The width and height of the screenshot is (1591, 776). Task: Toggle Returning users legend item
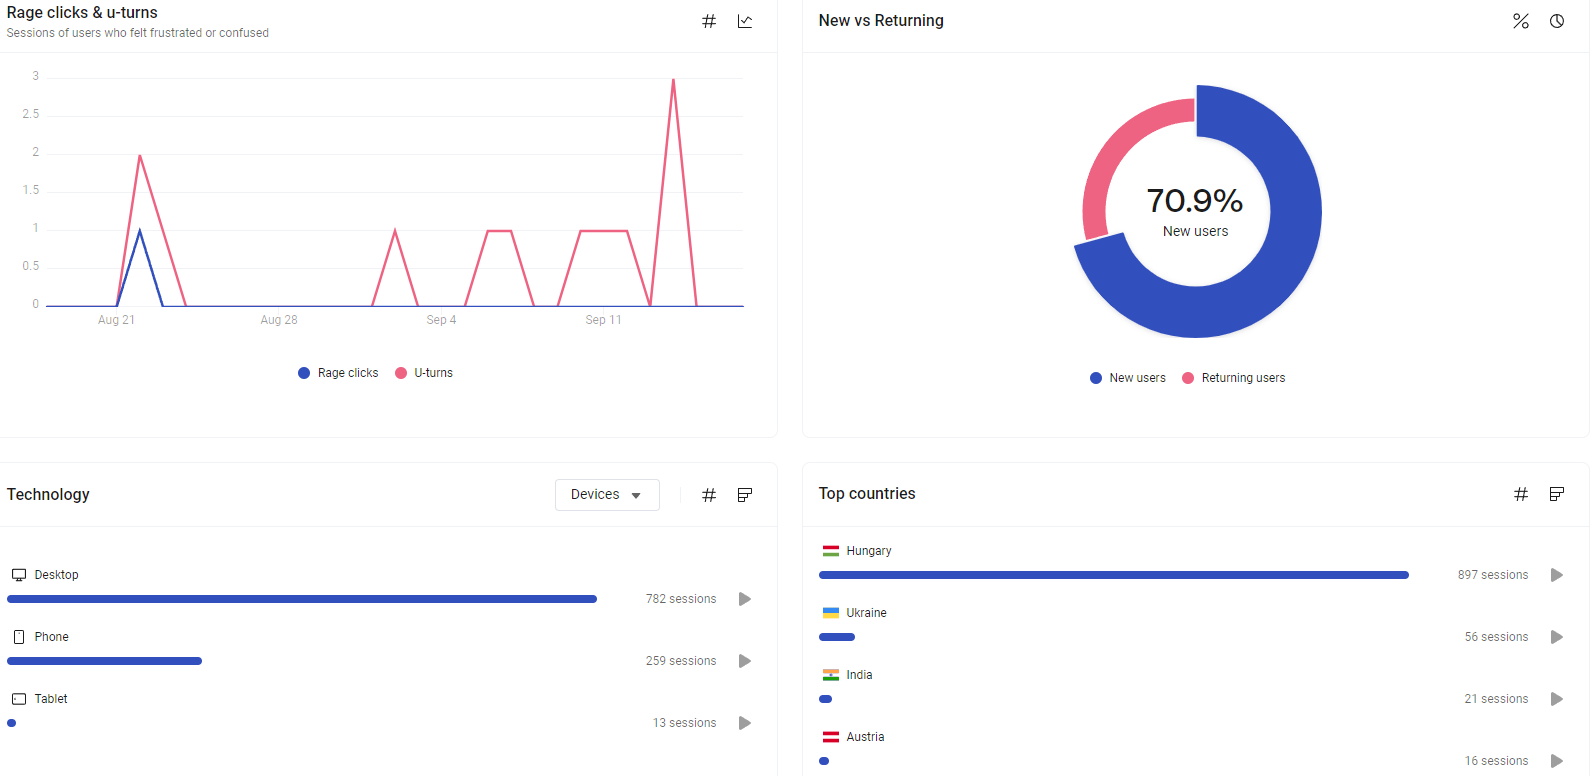[1233, 378]
